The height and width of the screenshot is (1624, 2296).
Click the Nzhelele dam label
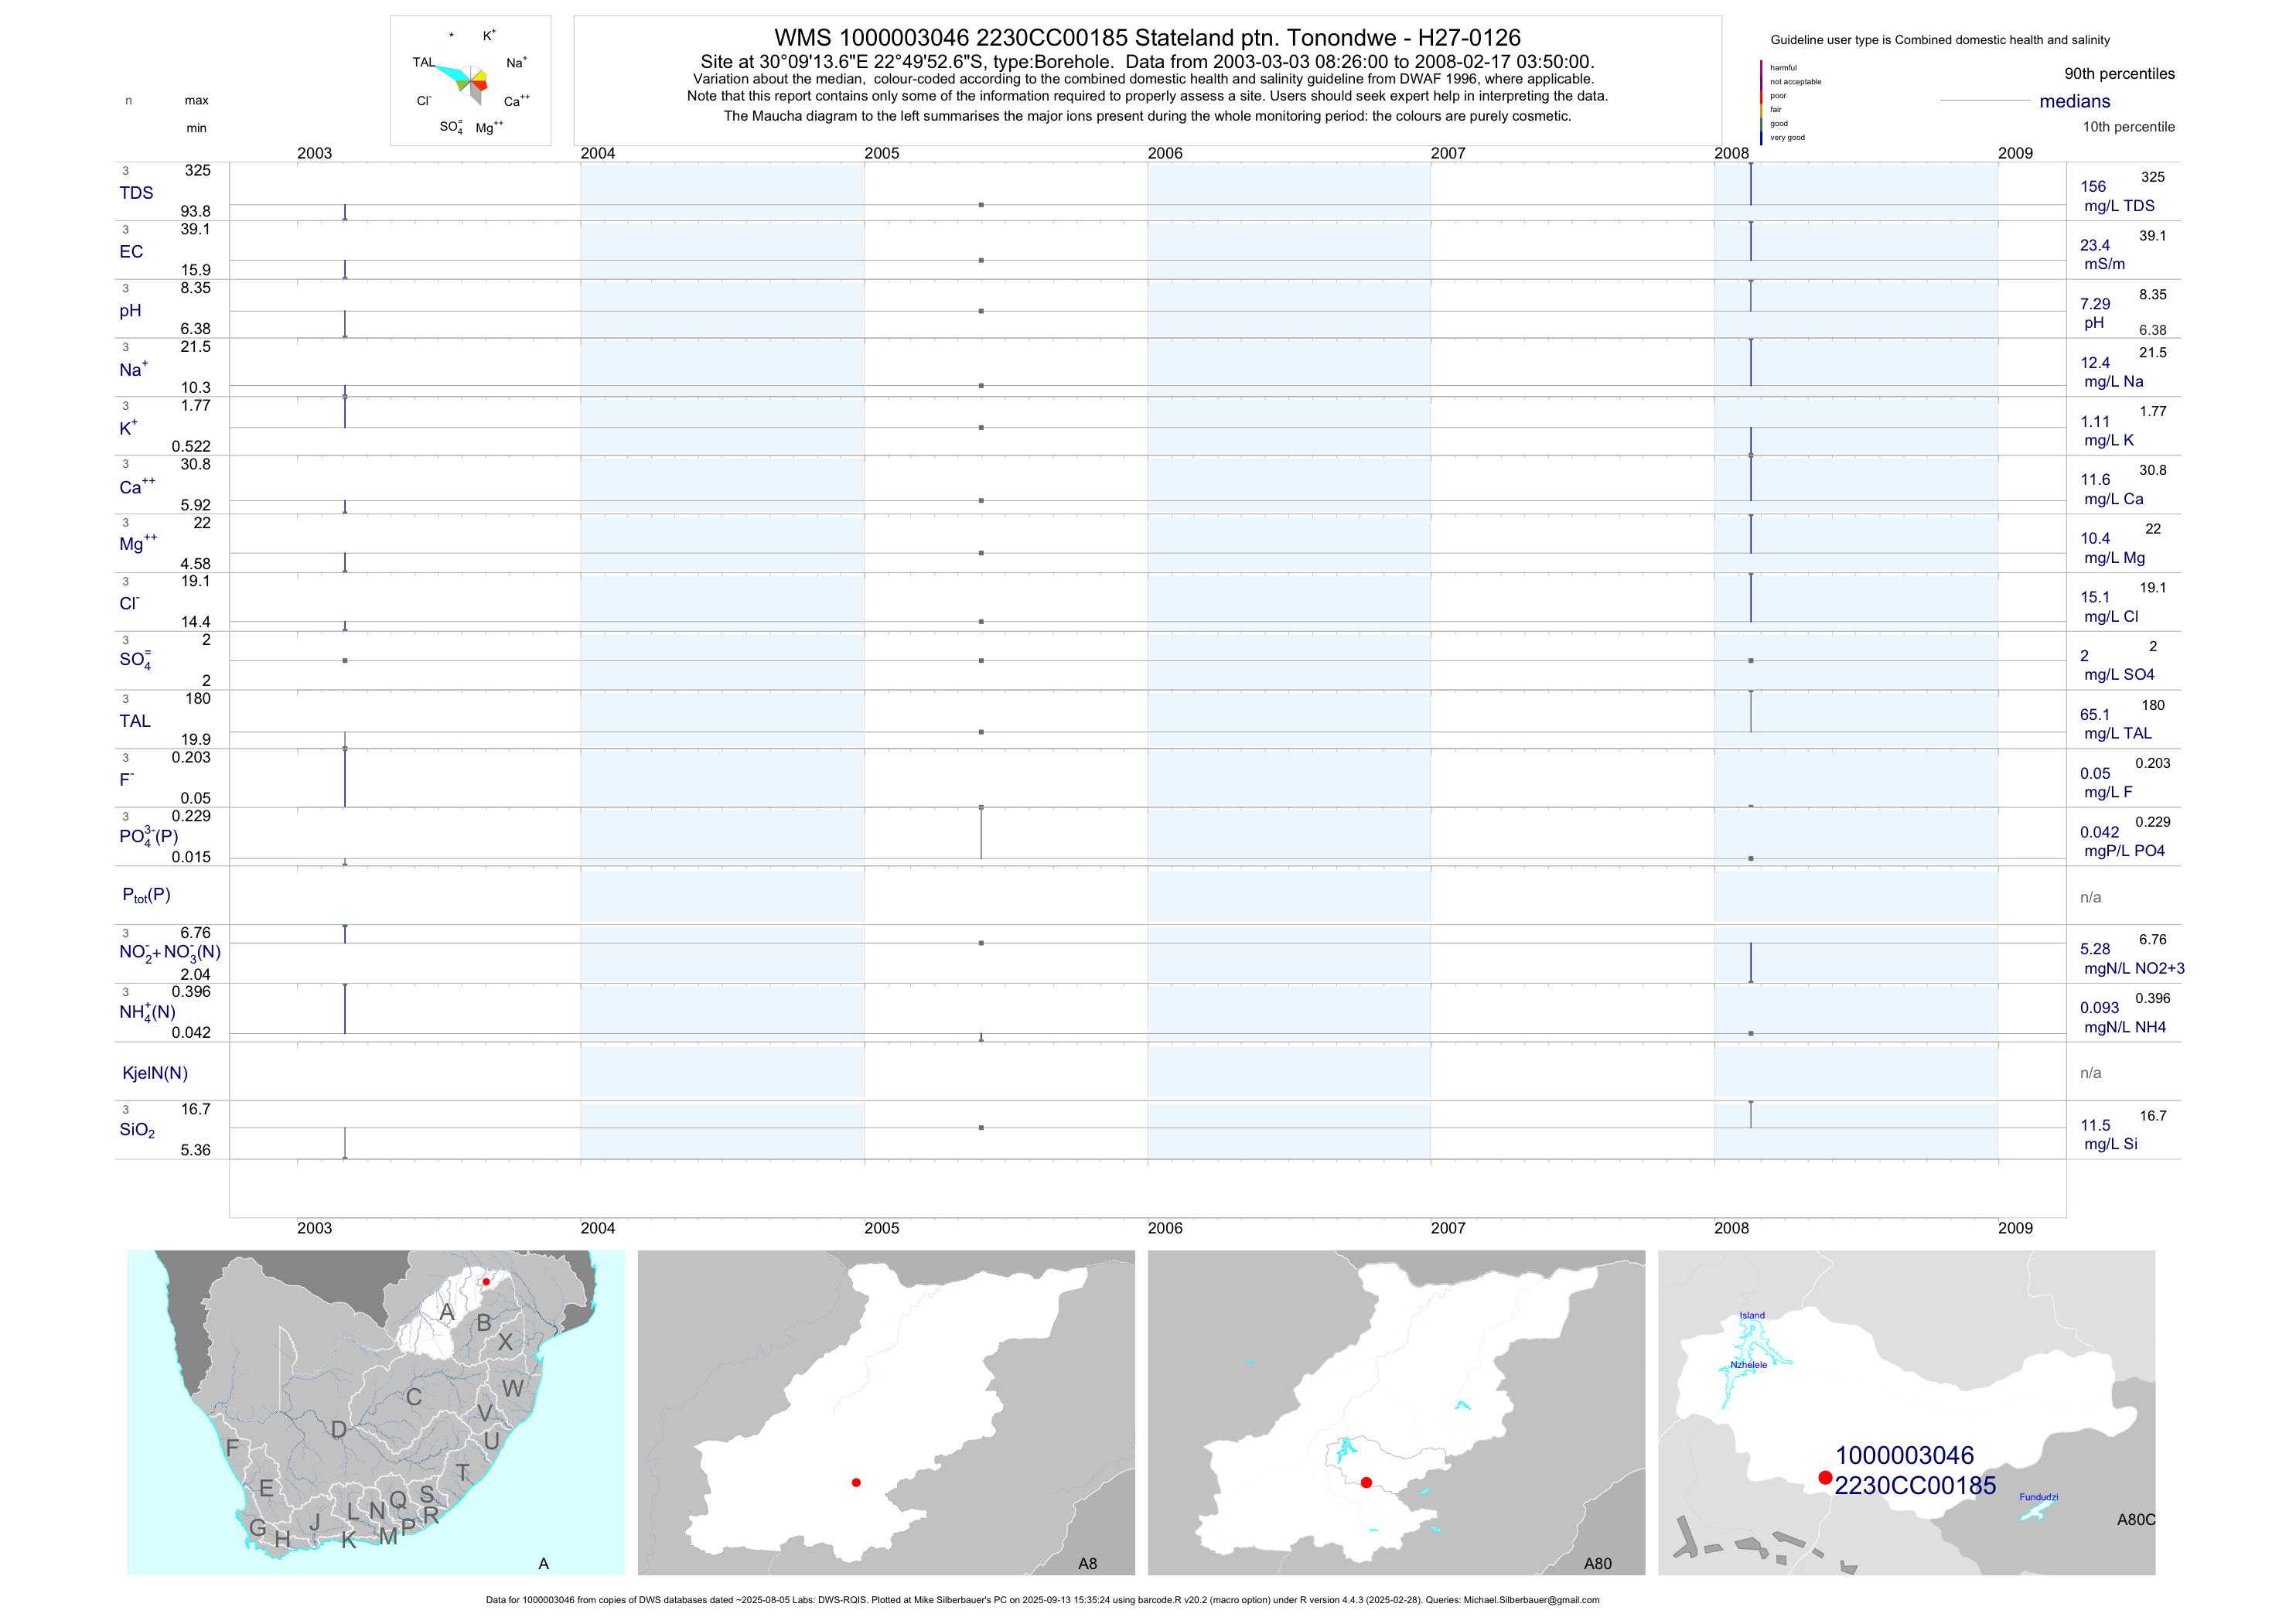(x=1748, y=1365)
